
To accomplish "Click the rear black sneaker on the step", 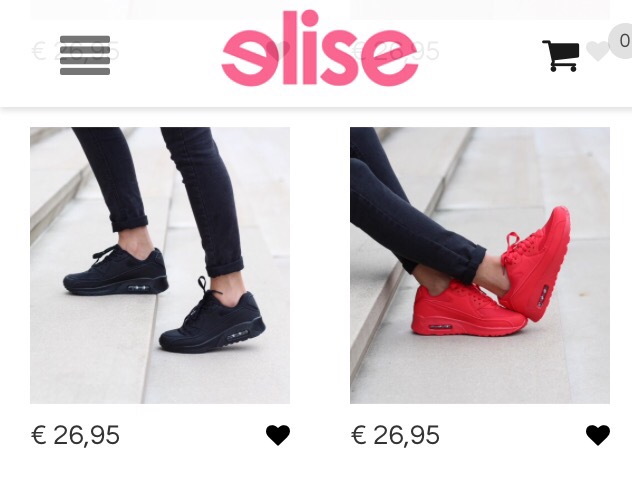I will pyautogui.click(x=116, y=270).
